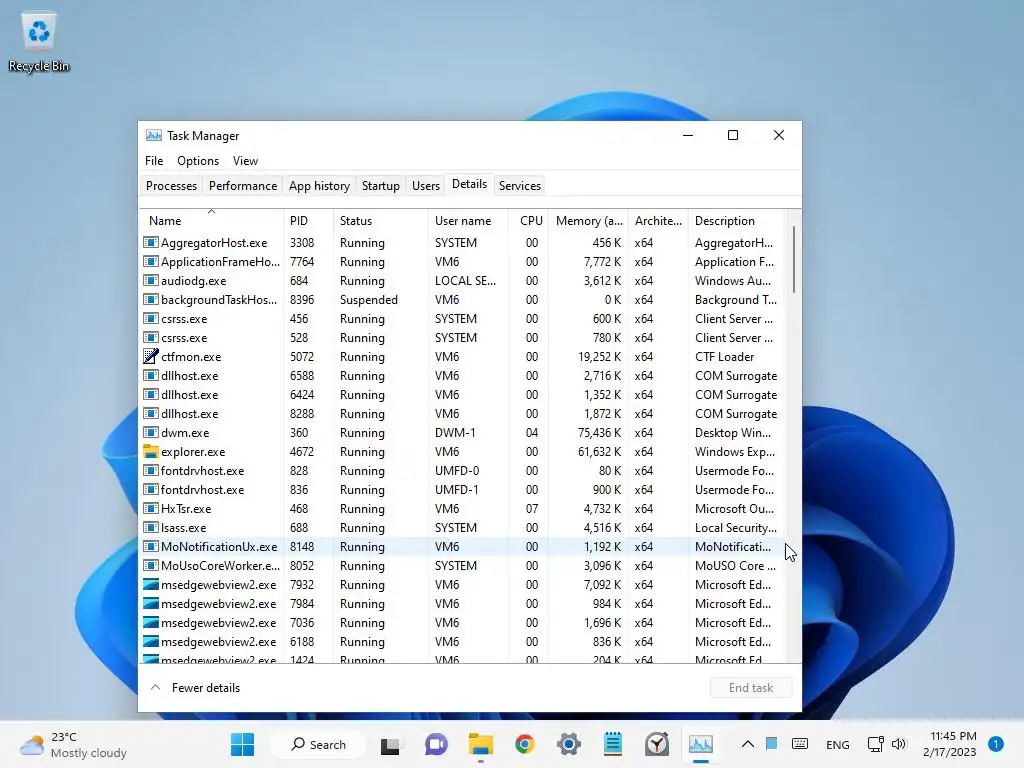The image size is (1024, 768).
Task: Sort by the Description column header
Action: point(736,221)
